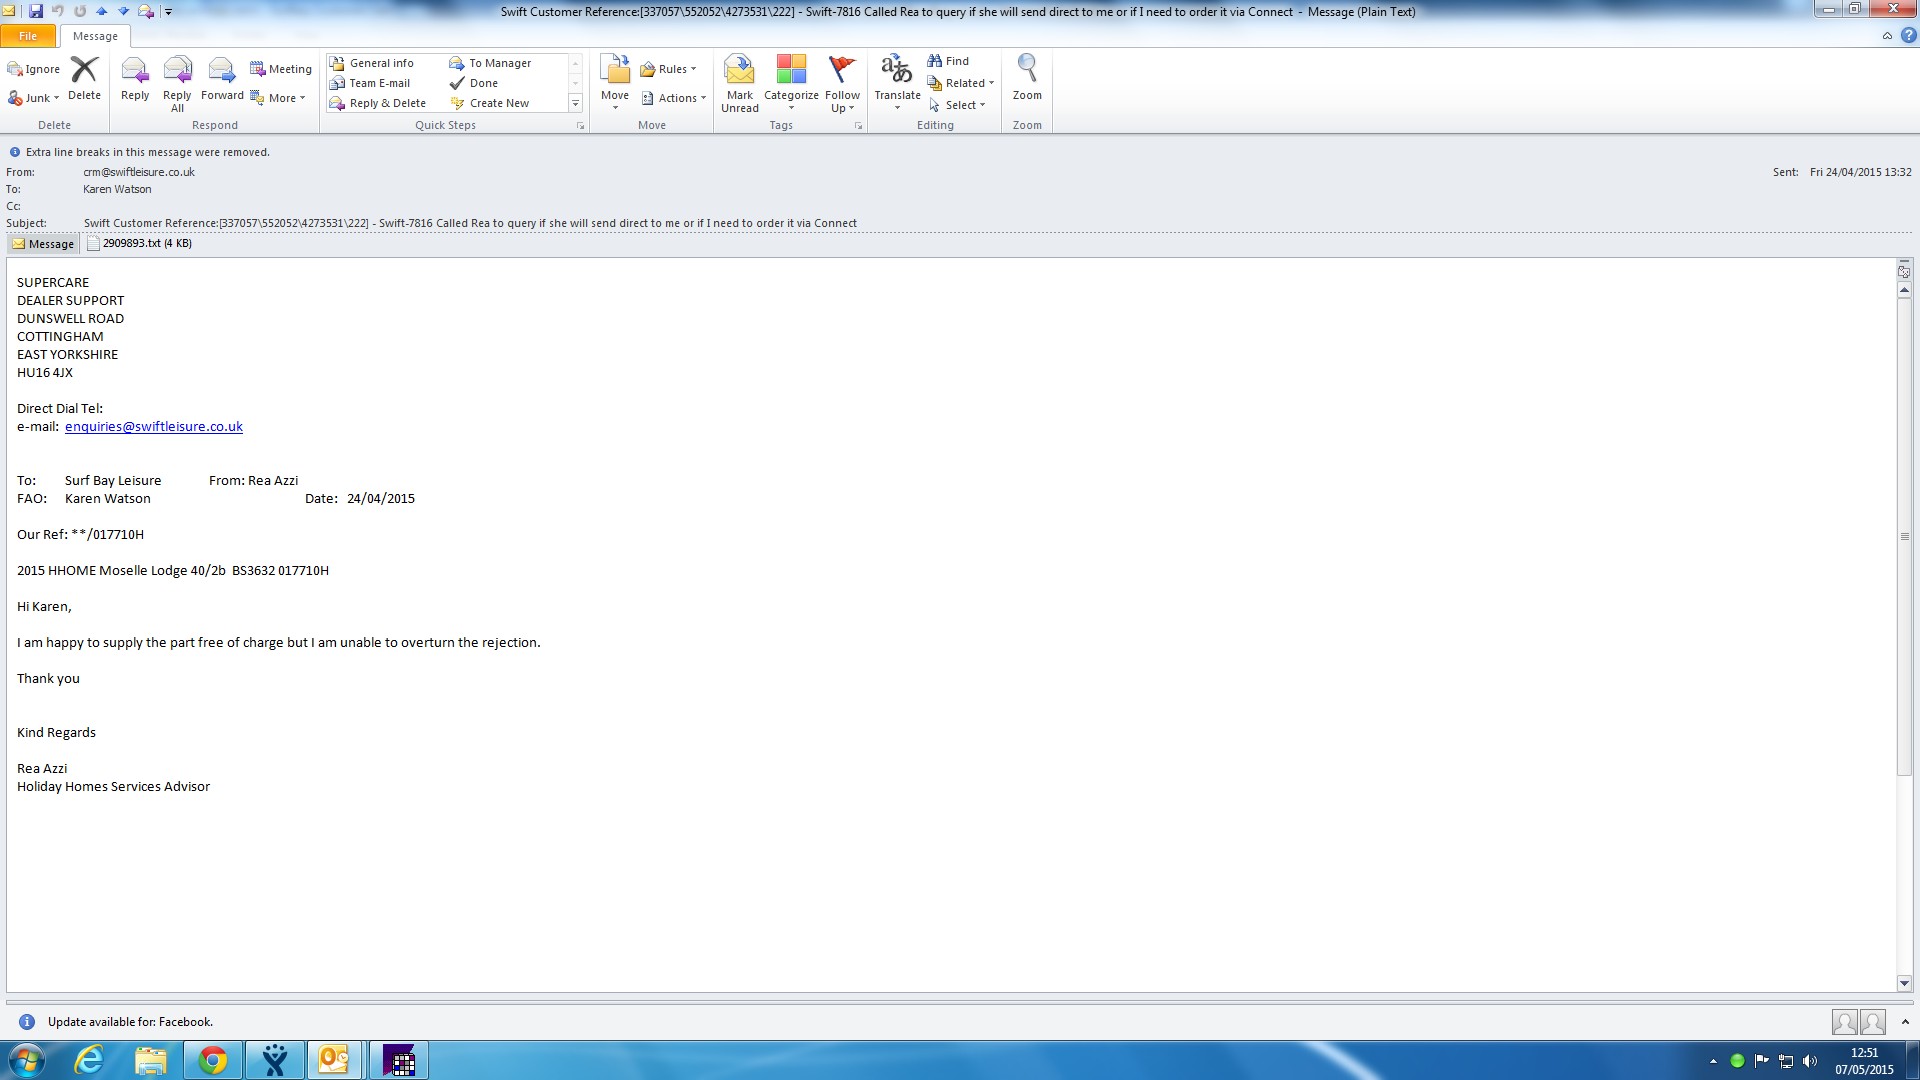Viewport: 1920px width, 1080px height.
Task: Expand the Quick Steps gallery
Action: (575, 104)
